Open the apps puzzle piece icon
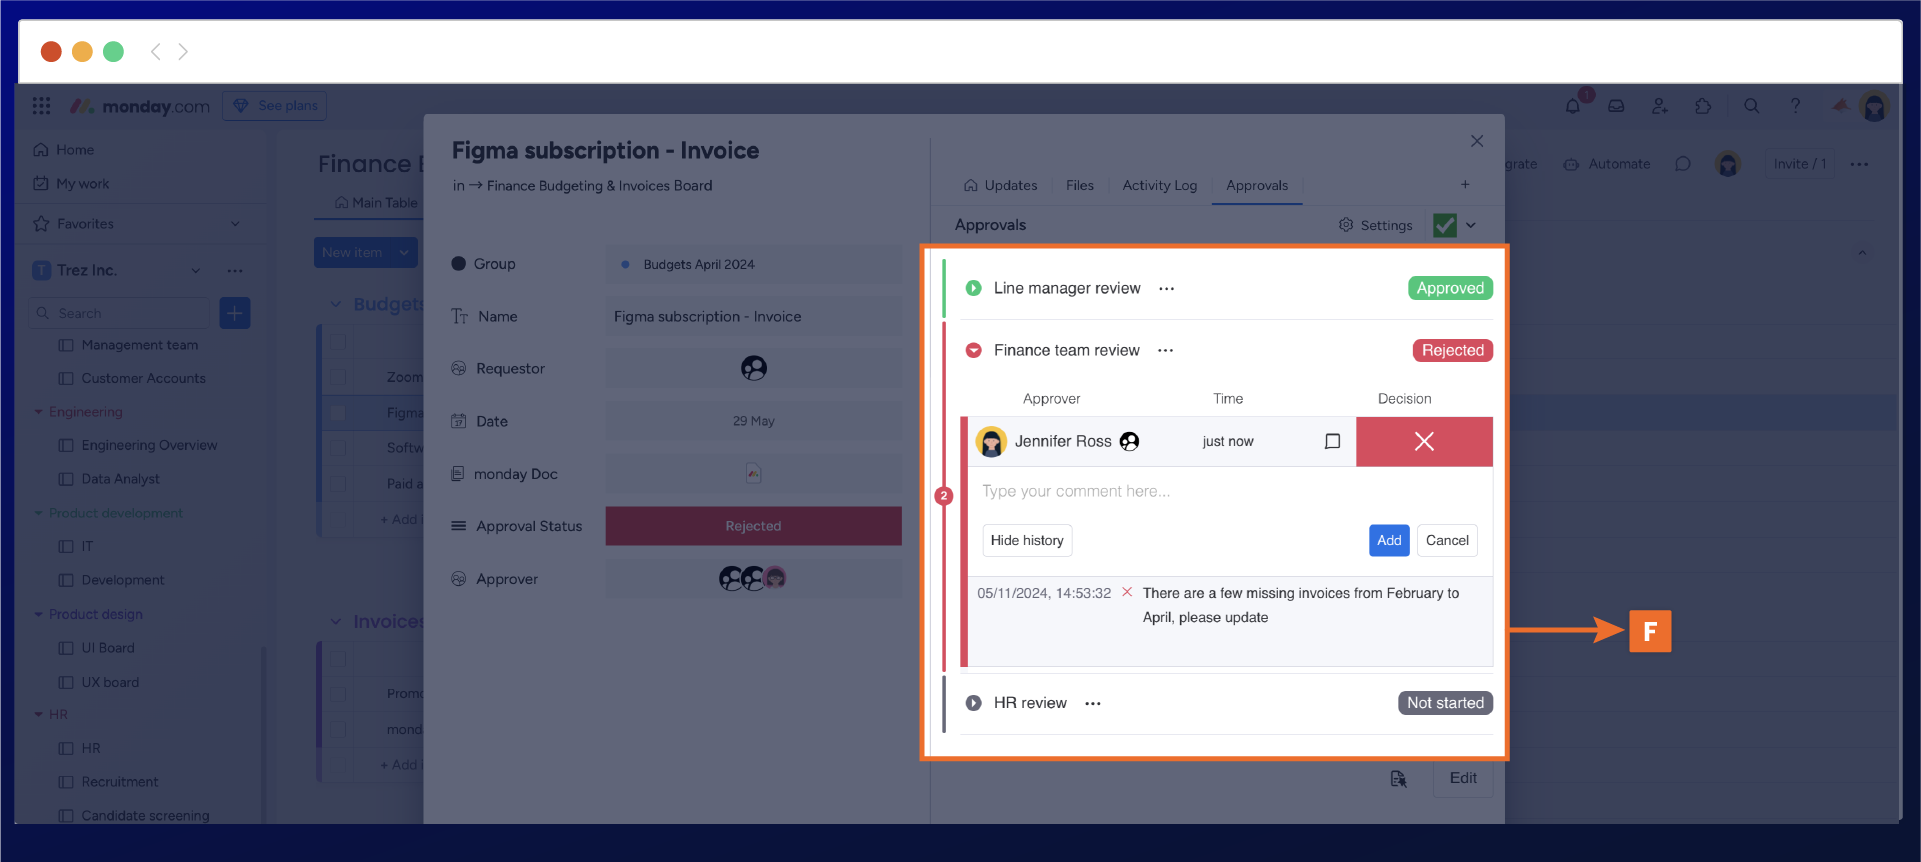The height and width of the screenshot is (862, 1921). click(1703, 106)
